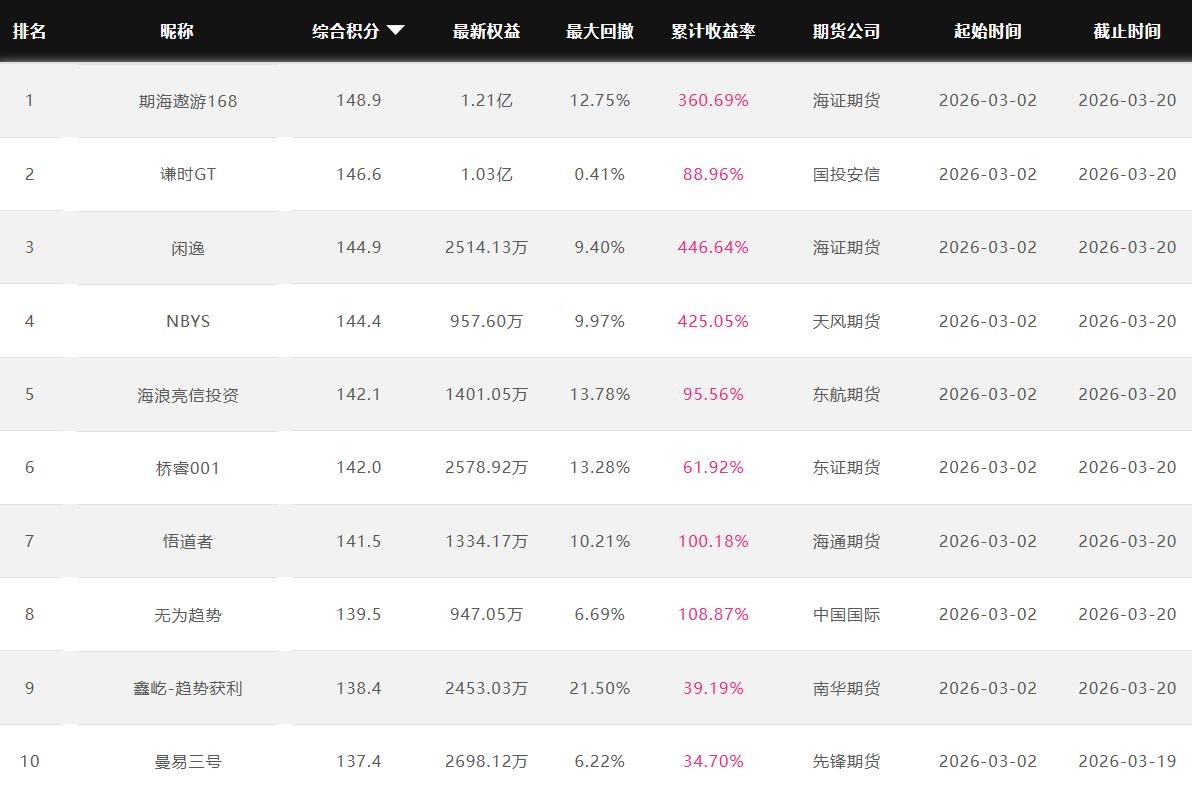Sort by 综合积分 column header
Screen dimensions: 1192x795
[346, 31]
